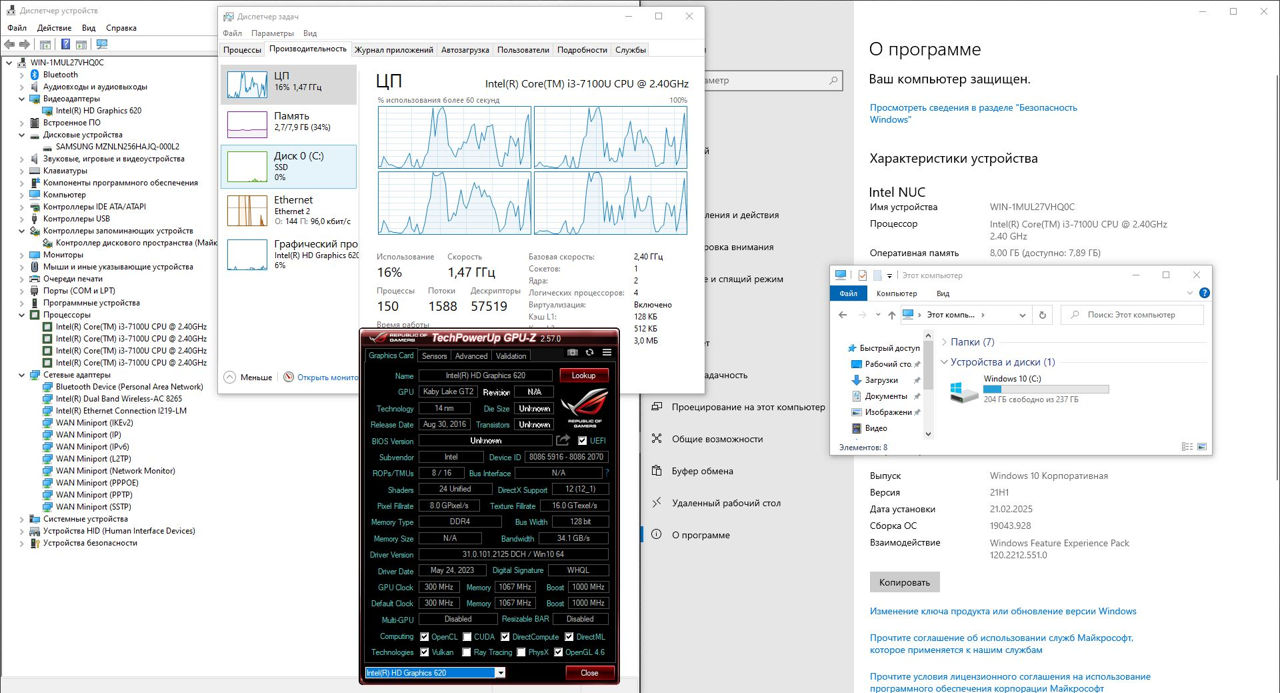Click the BIOS export share icon in GPU-Z
Viewport: 1280px width, 693px height.
pos(563,440)
